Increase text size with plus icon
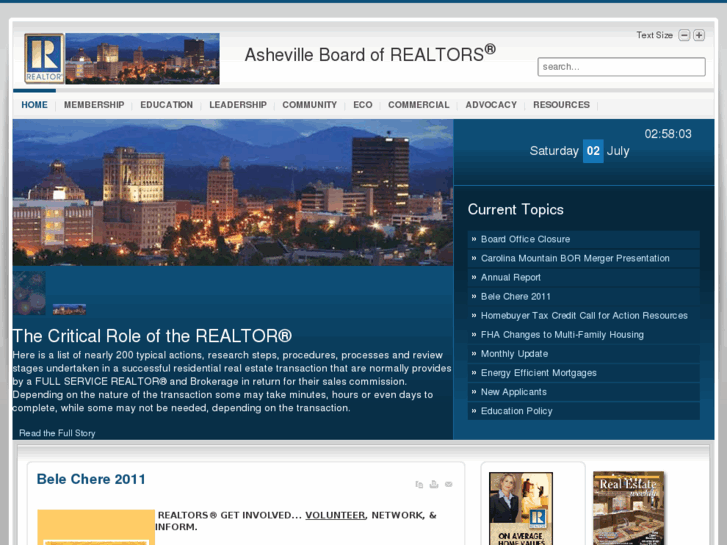 pyautogui.click(x=699, y=35)
